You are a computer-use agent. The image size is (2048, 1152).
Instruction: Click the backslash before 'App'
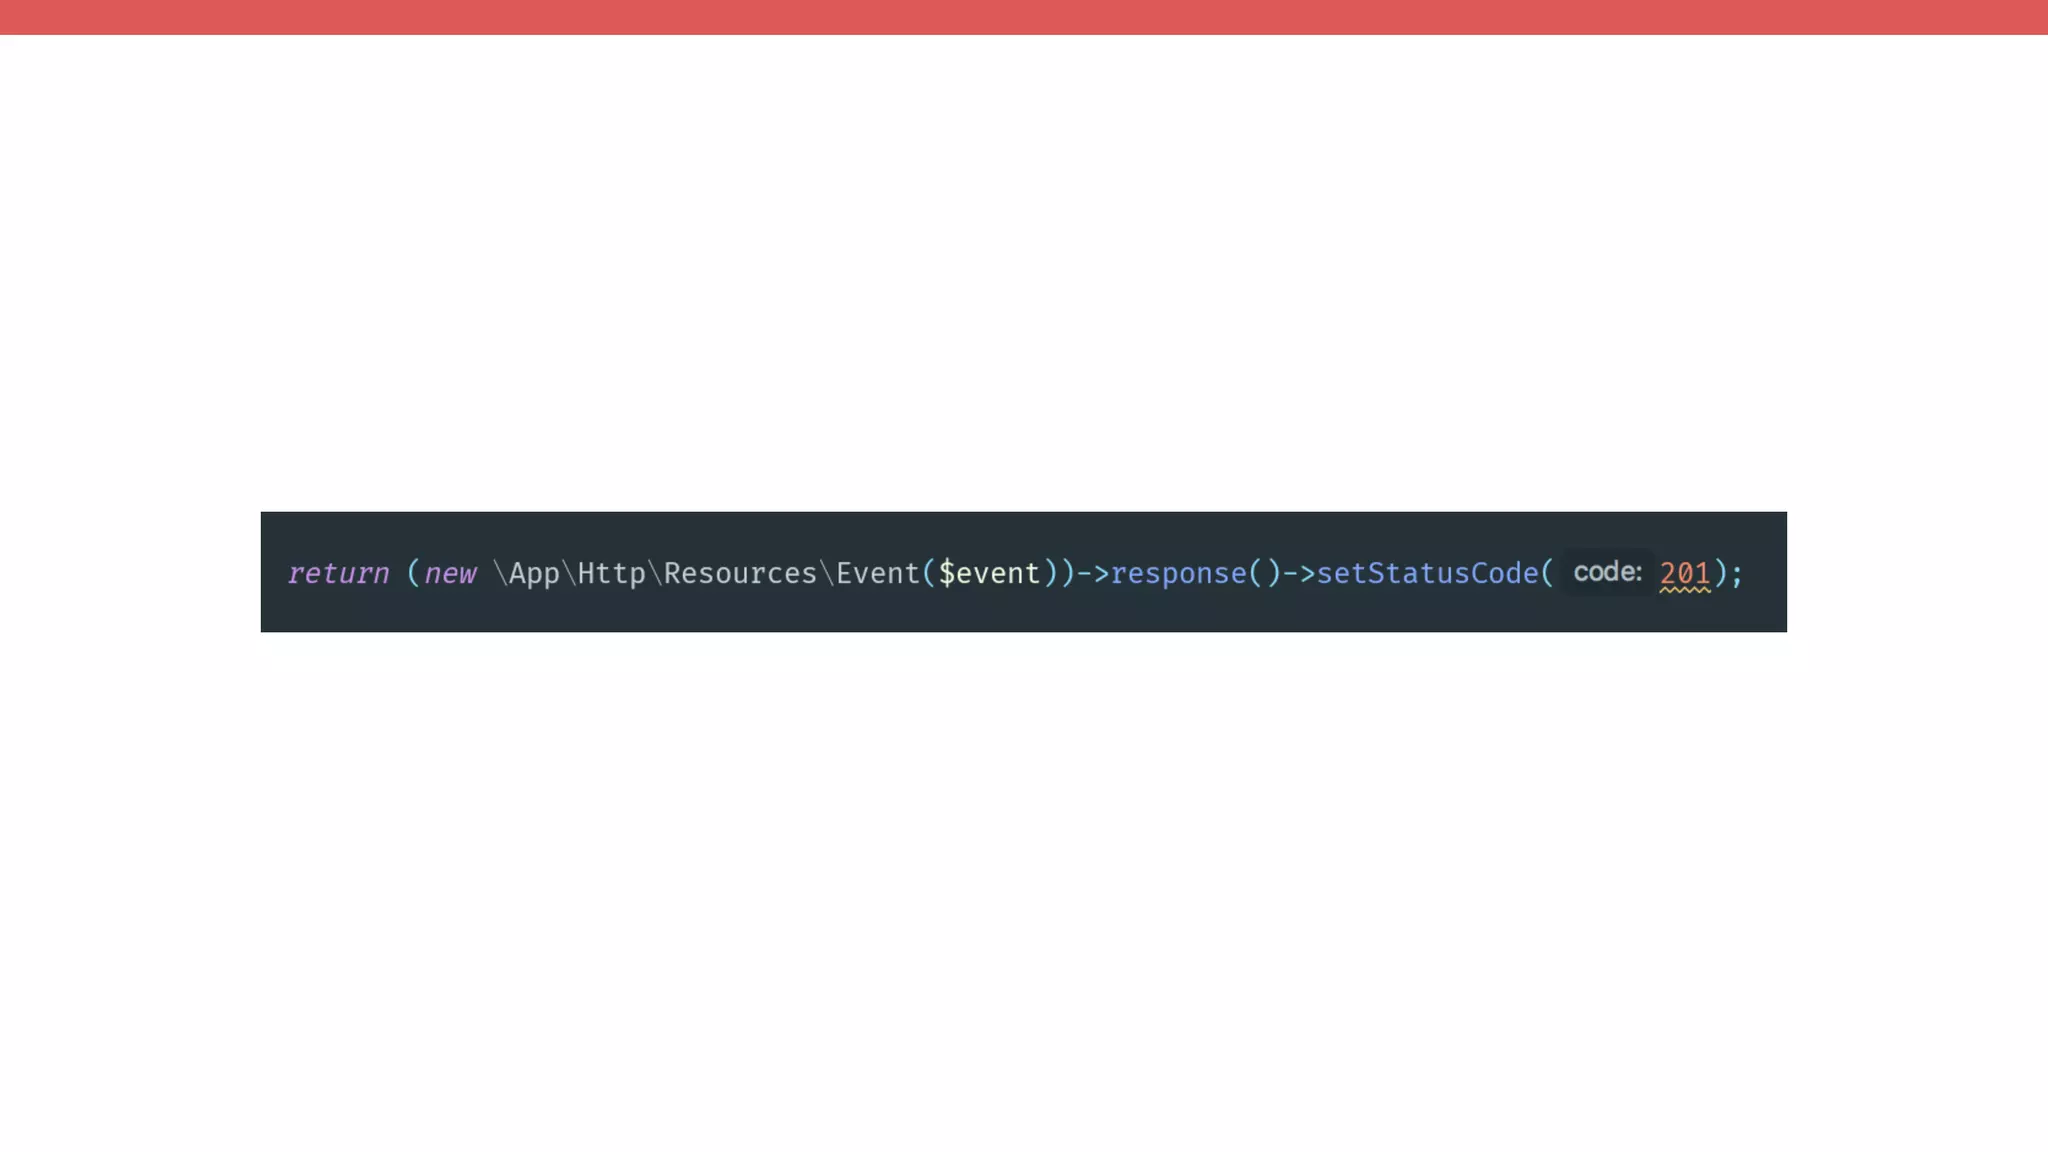click(x=500, y=574)
